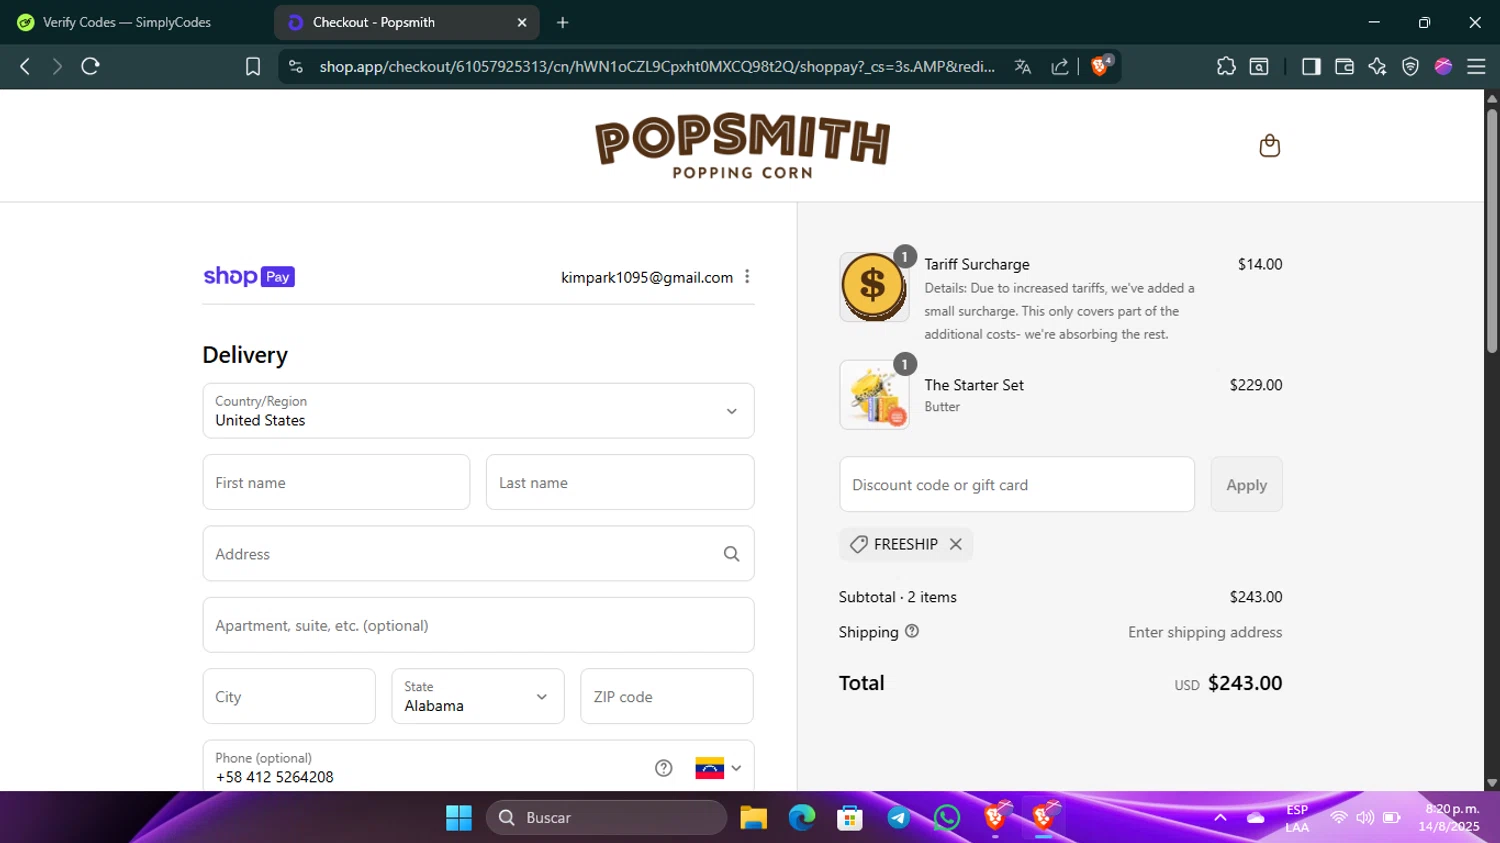Open the shopping bag cart icon
Image resolution: width=1500 pixels, height=843 pixels.
point(1269,146)
